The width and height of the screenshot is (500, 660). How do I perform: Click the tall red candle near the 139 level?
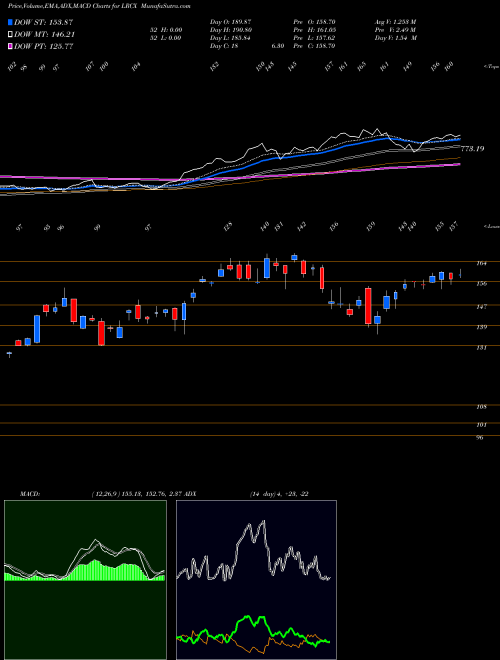368,306
